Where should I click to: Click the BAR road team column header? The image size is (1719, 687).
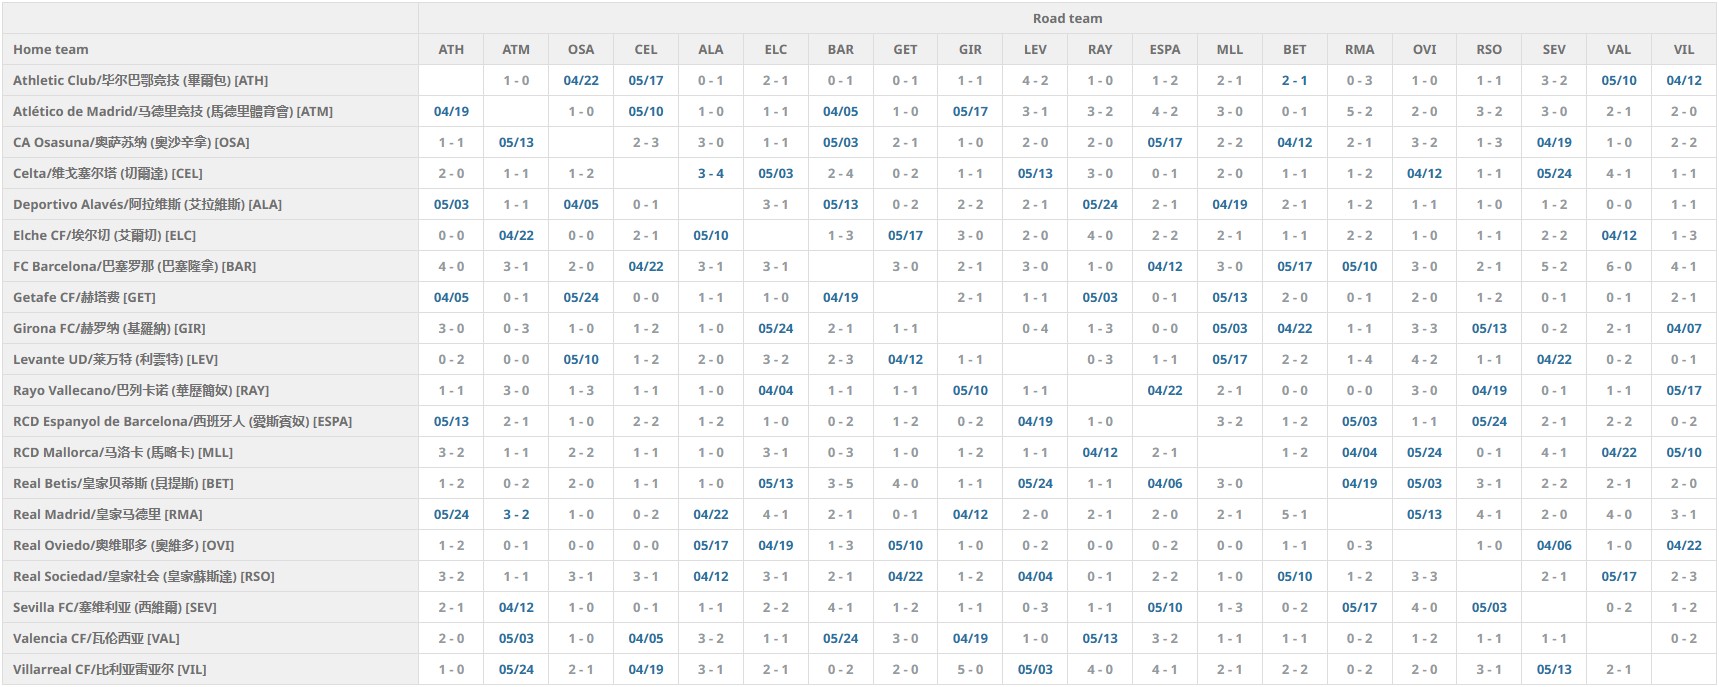(x=840, y=49)
